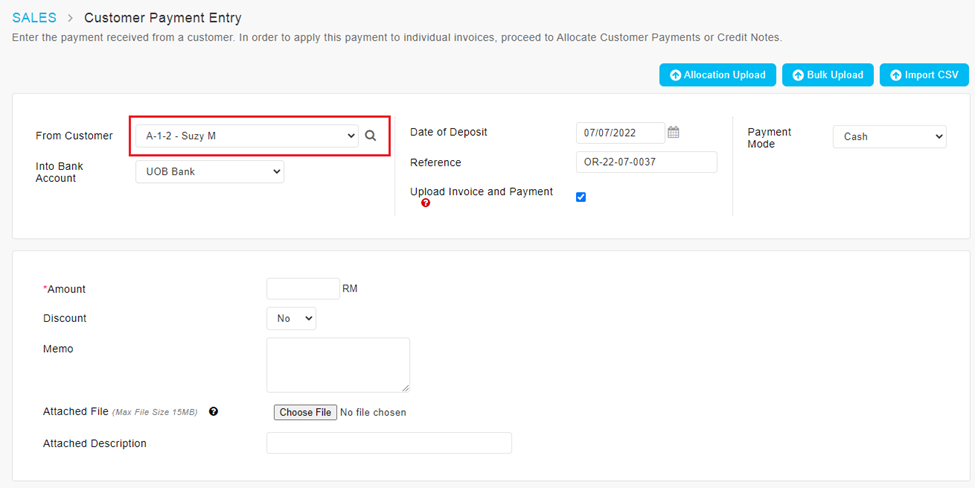The width and height of the screenshot is (975, 488).
Task: Open the Date of Deposit calendar icon
Action: 674,132
